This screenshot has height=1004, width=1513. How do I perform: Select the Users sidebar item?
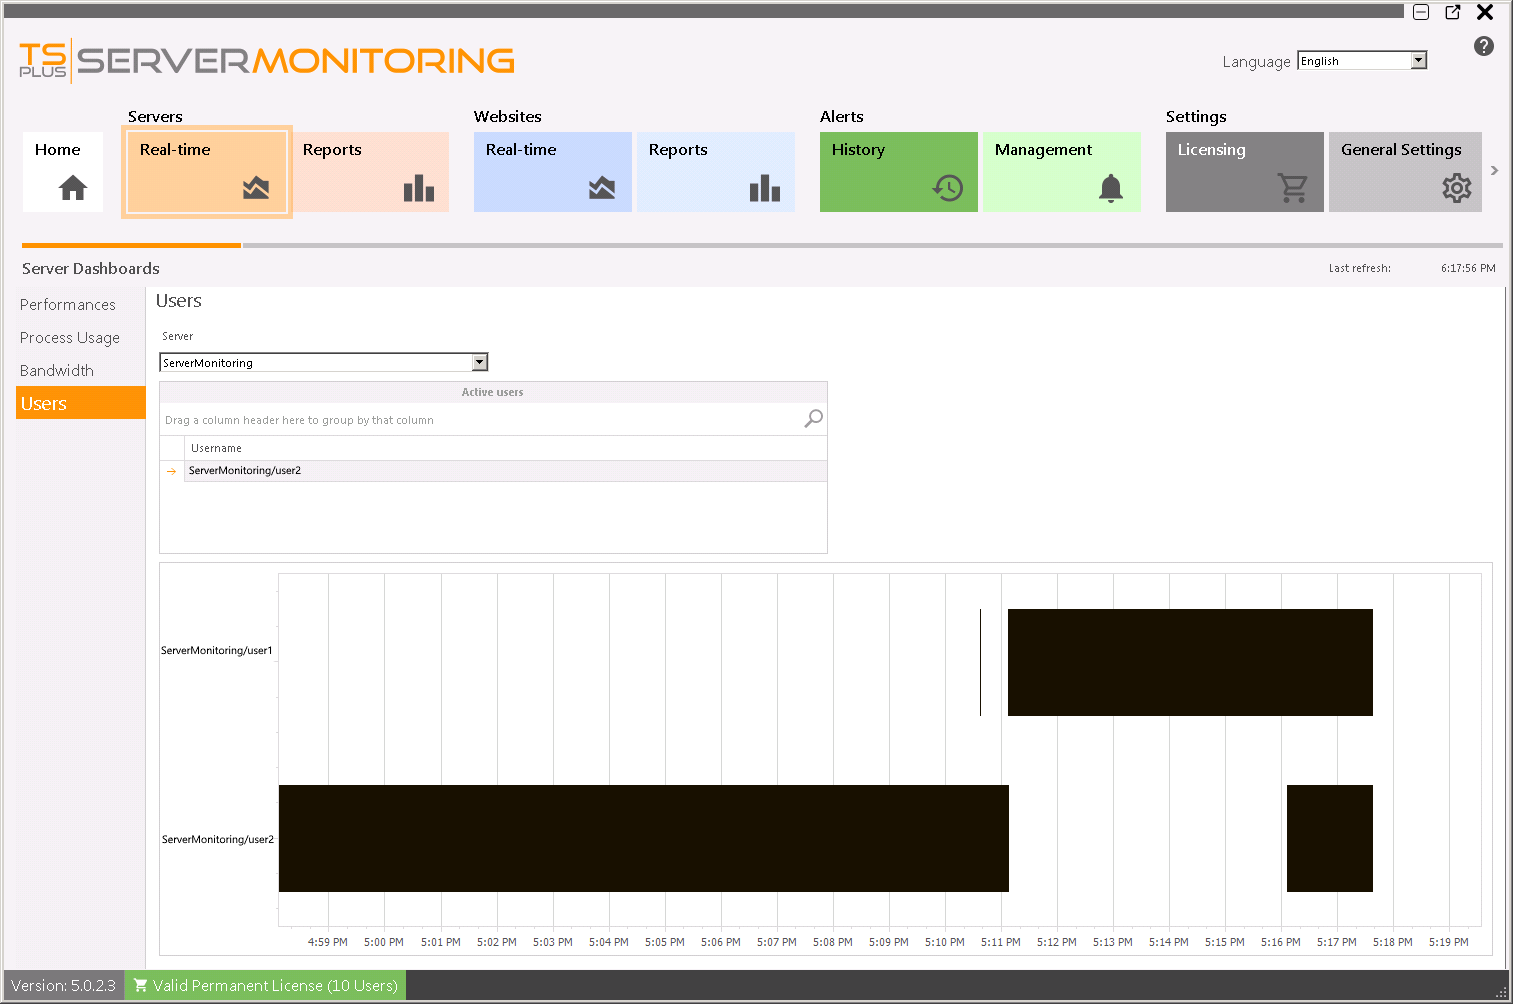coord(43,403)
